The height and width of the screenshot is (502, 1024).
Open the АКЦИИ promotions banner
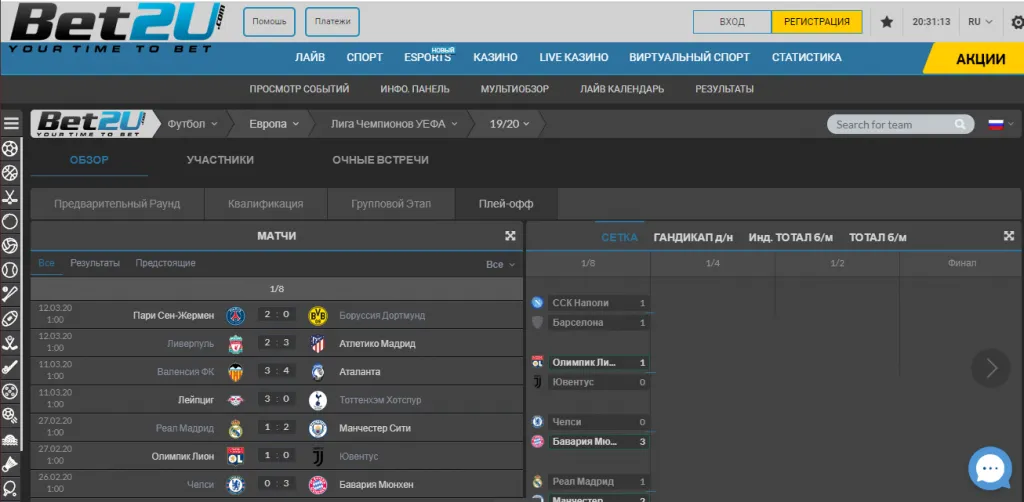[976, 59]
